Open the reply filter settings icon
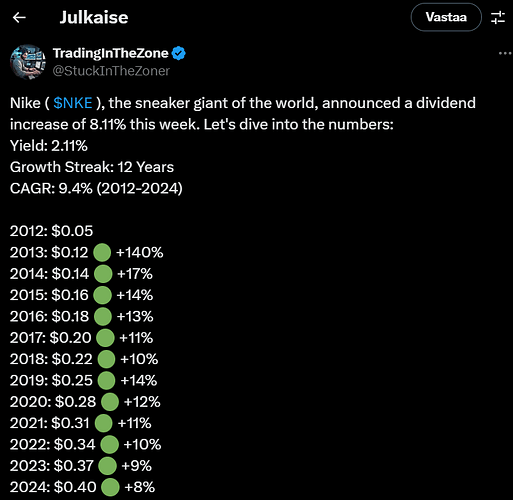513x500 pixels. click(498, 17)
